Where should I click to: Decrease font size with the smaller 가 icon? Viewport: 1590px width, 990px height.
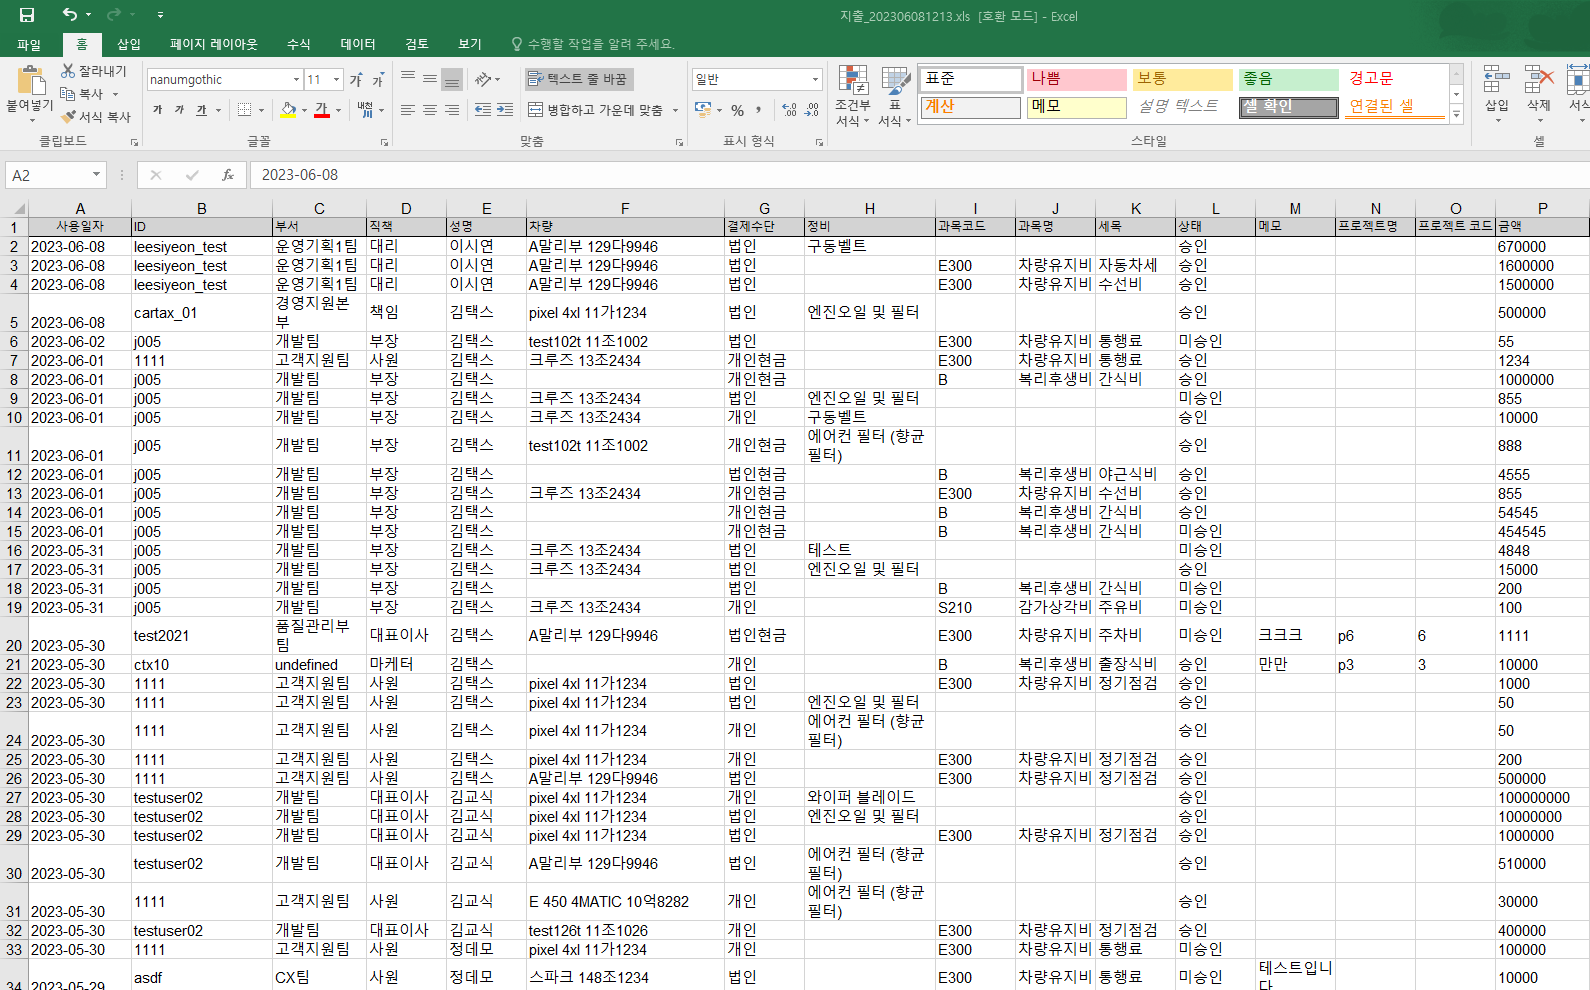pyautogui.click(x=378, y=80)
